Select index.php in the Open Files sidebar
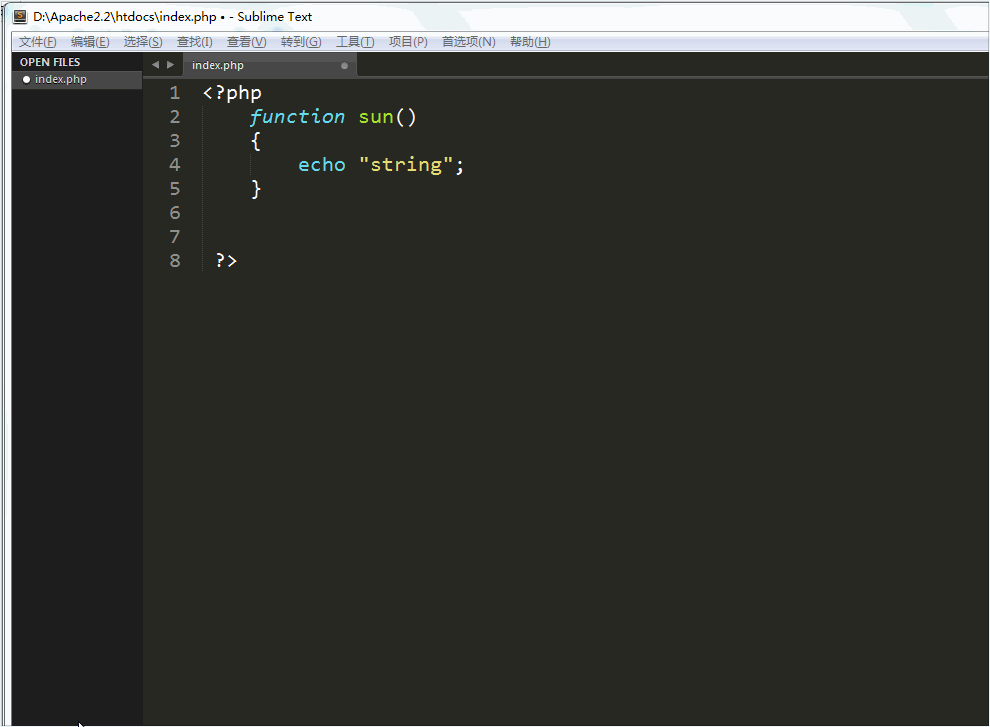 tap(77, 80)
